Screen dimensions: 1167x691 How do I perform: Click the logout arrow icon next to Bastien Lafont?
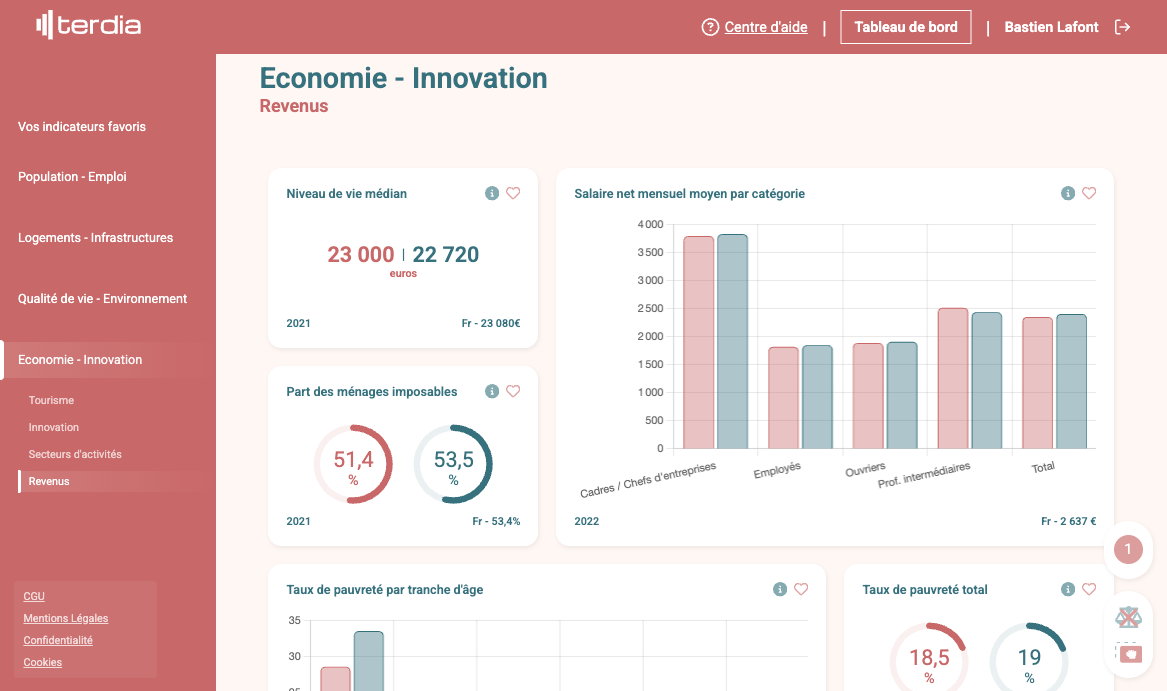(x=1122, y=27)
